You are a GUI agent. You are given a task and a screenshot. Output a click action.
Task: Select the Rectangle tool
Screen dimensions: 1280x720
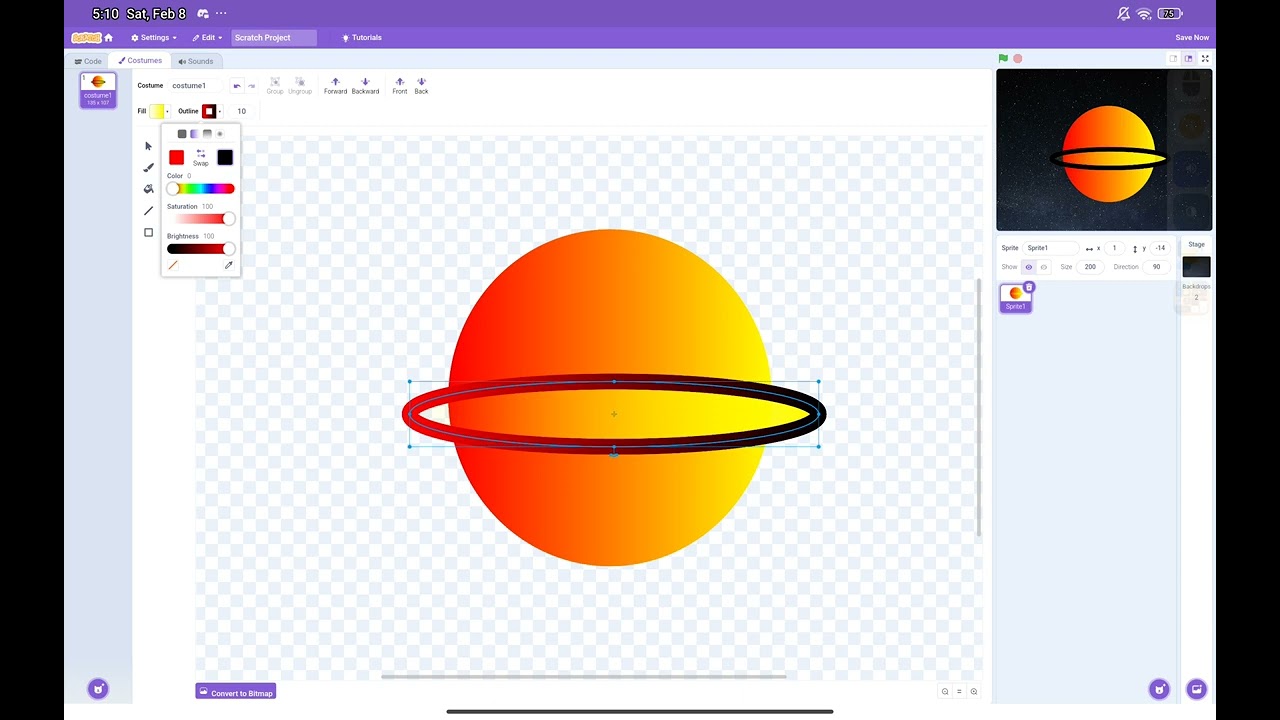pyautogui.click(x=148, y=233)
